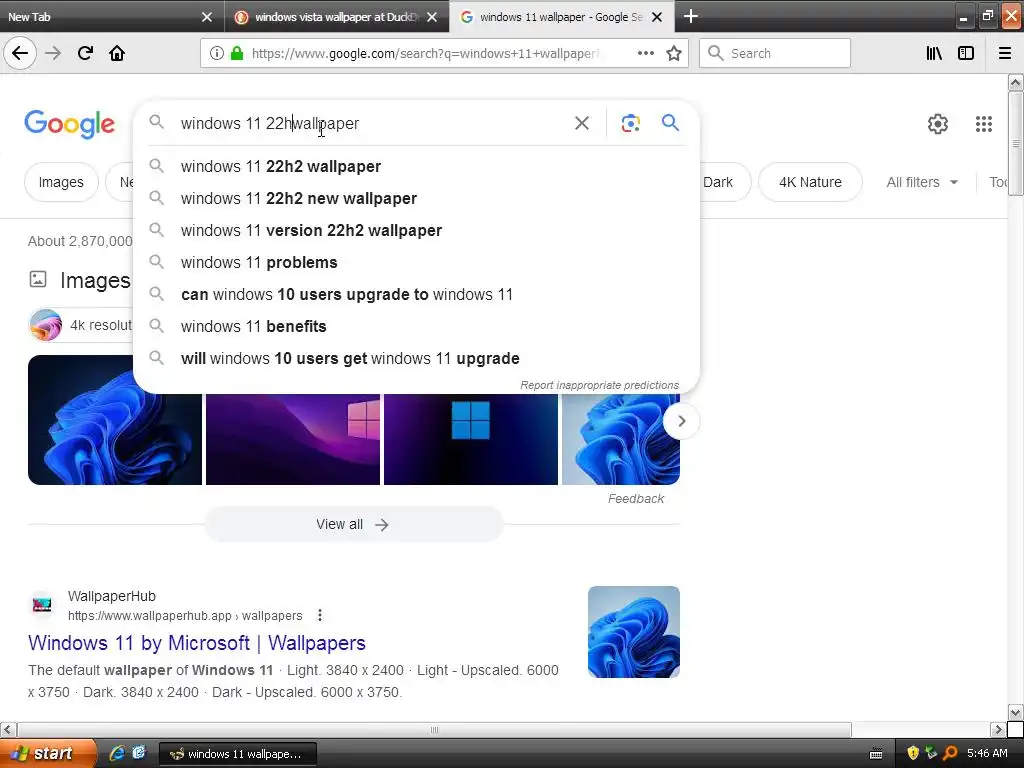The width and height of the screenshot is (1024, 768).
Task: Click the orange magnifier tray icon
Action: (x=950, y=753)
